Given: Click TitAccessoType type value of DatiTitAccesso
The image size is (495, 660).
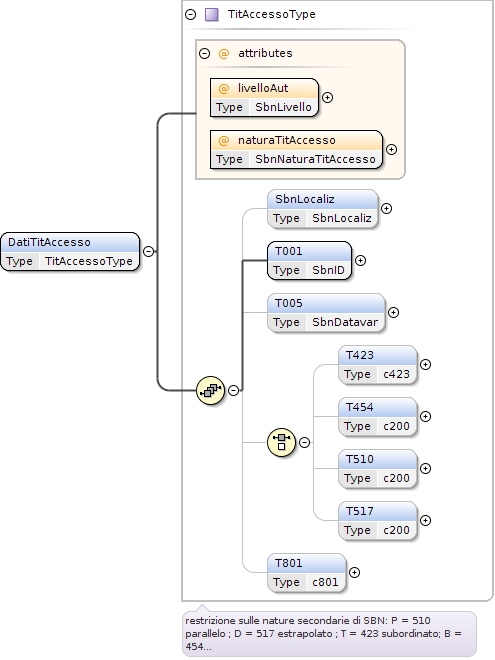Looking at the screenshot, I should pyautogui.click(x=89, y=261).
